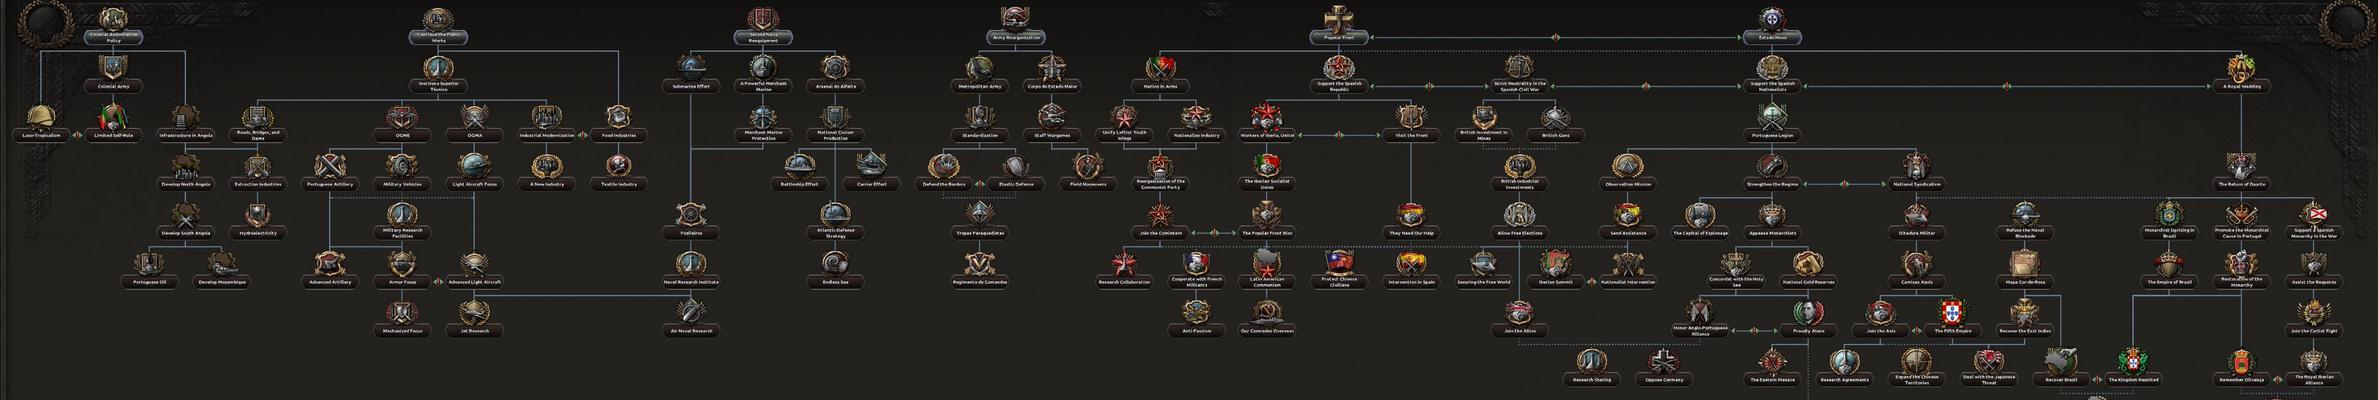Click the Luso-Tropicalism focus icon
Image resolution: width=2378 pixels, height=400 pixels.
pos(41,116)
